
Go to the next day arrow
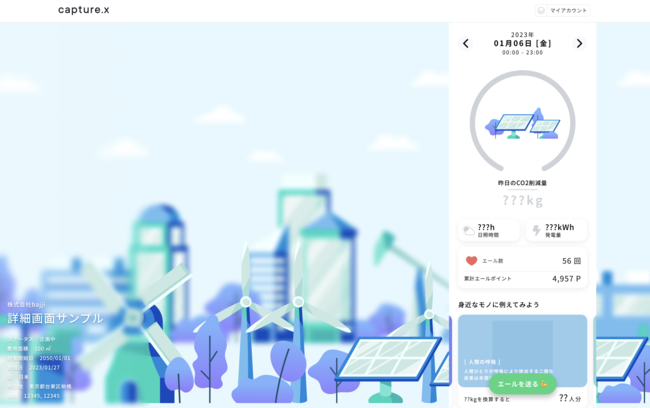click(x=579, y=44)
